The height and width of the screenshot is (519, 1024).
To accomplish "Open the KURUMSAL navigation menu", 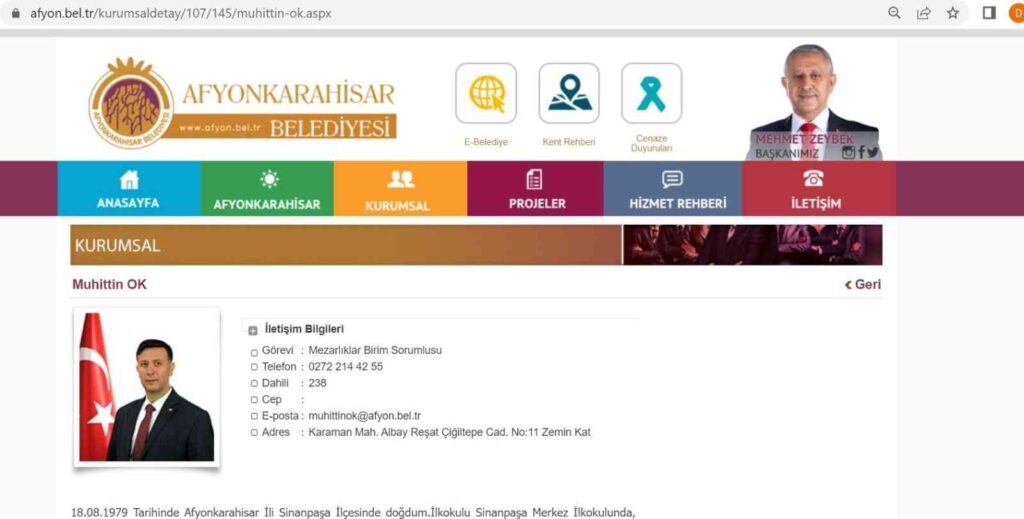I will point(400,189).
